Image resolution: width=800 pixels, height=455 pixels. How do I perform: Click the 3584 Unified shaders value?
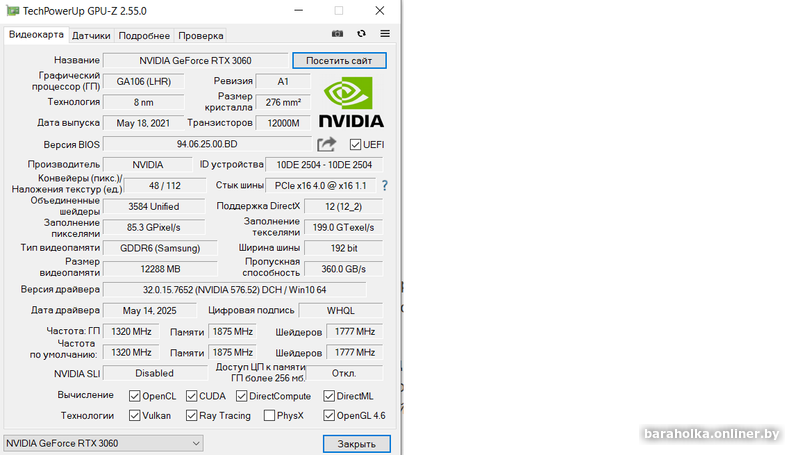click(154, 207)
